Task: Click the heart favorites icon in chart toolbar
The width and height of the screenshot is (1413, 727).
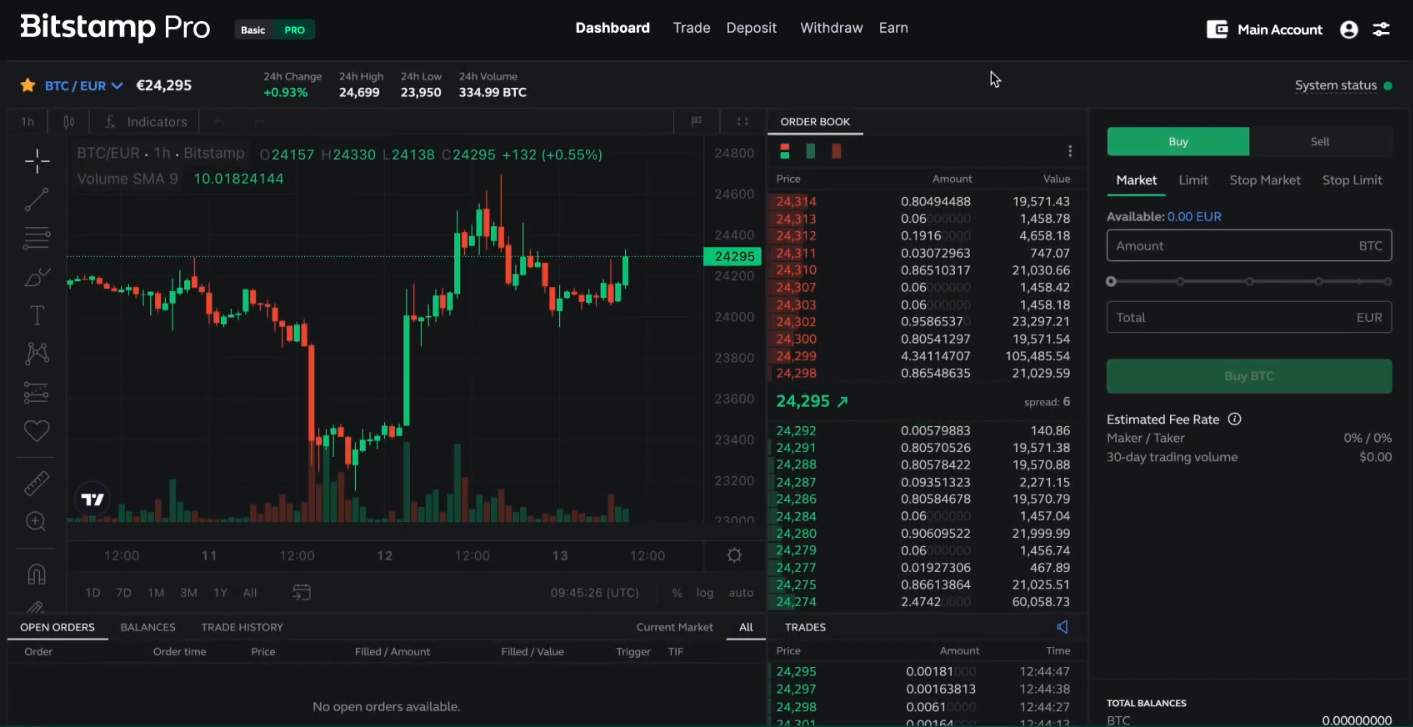Action: coord(37,431)
